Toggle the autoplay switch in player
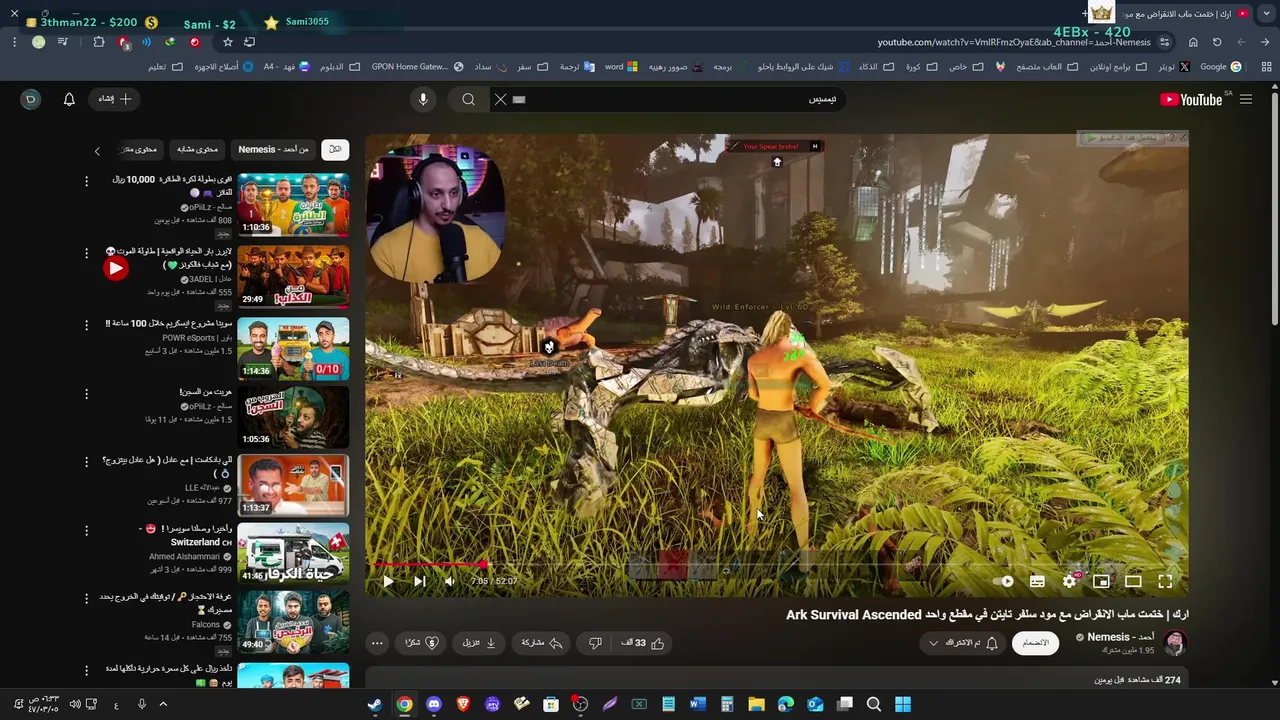This screenshot has width=1280, height=720. coord(1005,581)
